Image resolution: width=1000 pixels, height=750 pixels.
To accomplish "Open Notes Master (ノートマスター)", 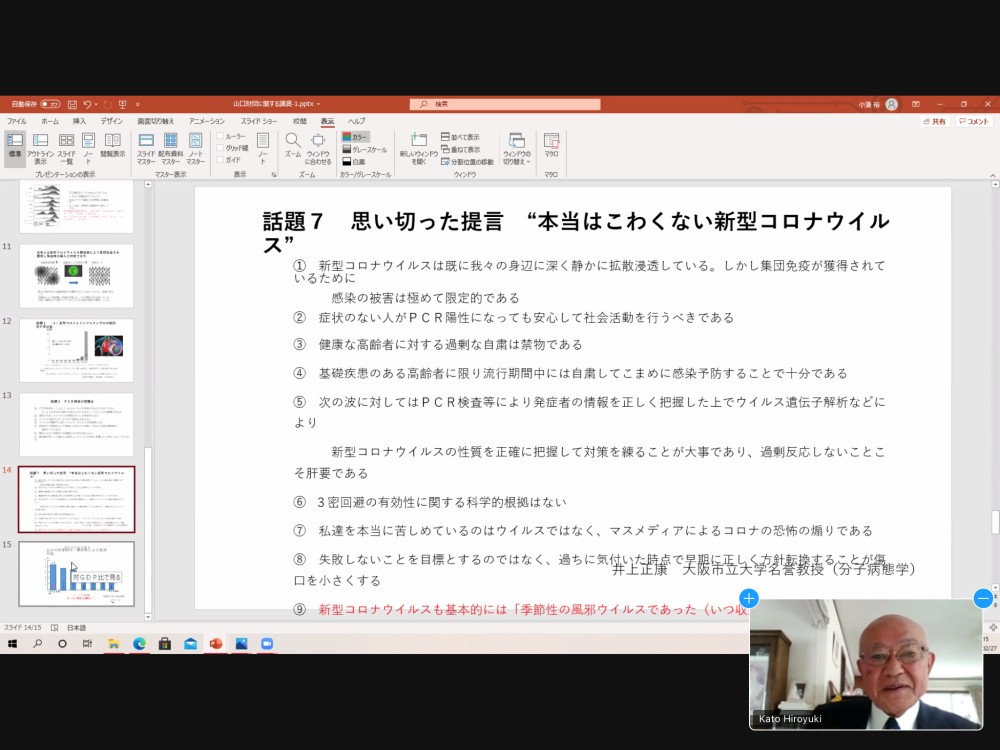I will click(196, 148).
